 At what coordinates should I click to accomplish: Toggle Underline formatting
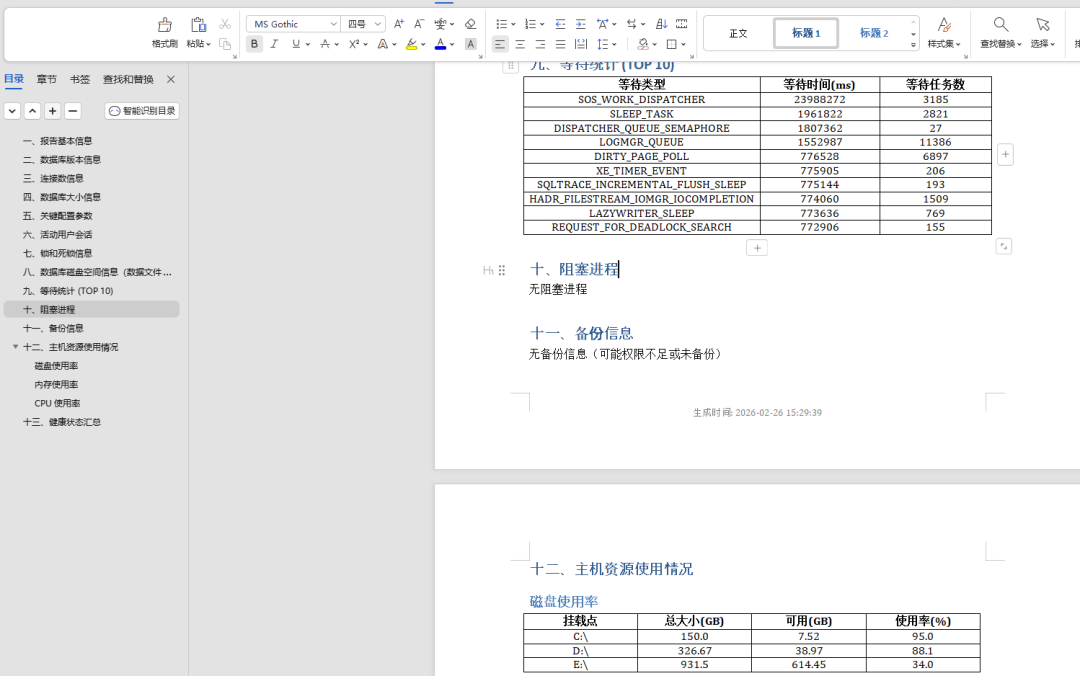pyautogui.click(x=295, y=44)
